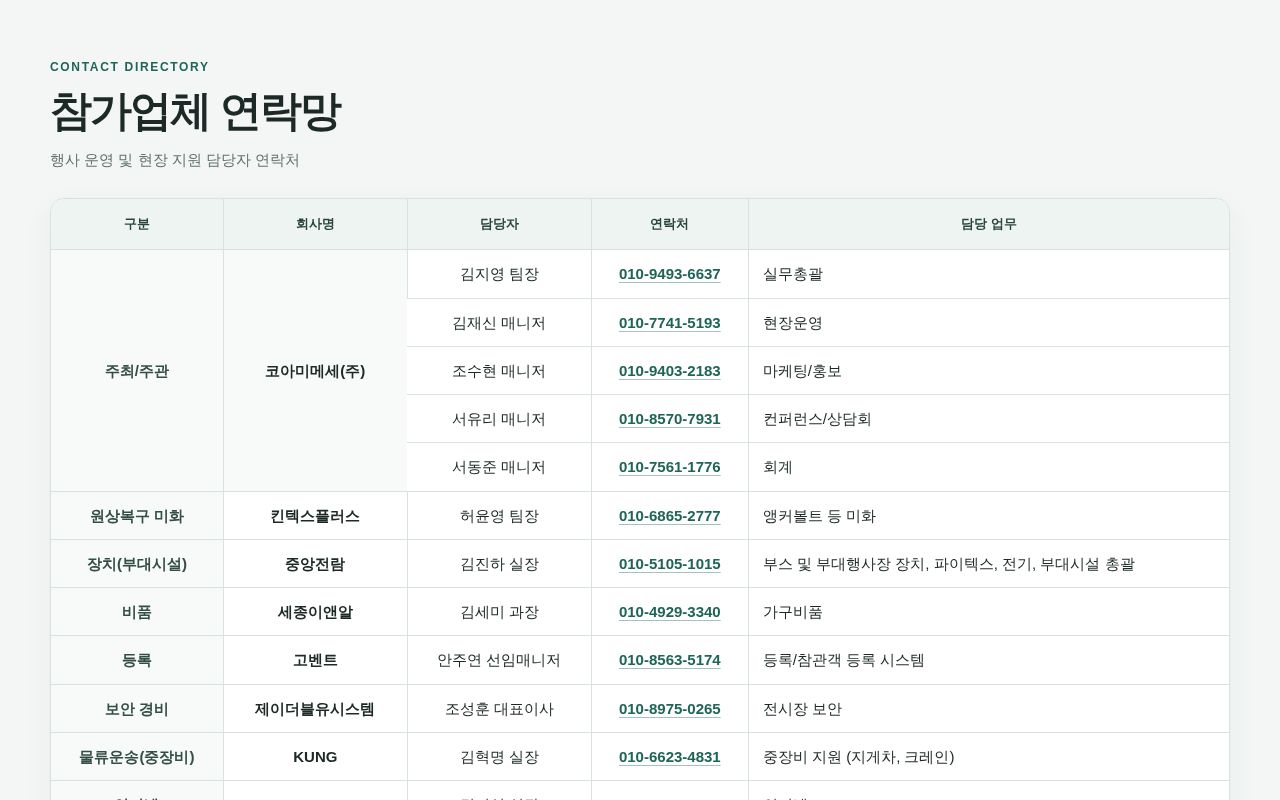Image resolution: width=1280 pixels, height=800 pixels.
Task: Click duty text 앵커볼트 등 미화
Action: [819, 516]
